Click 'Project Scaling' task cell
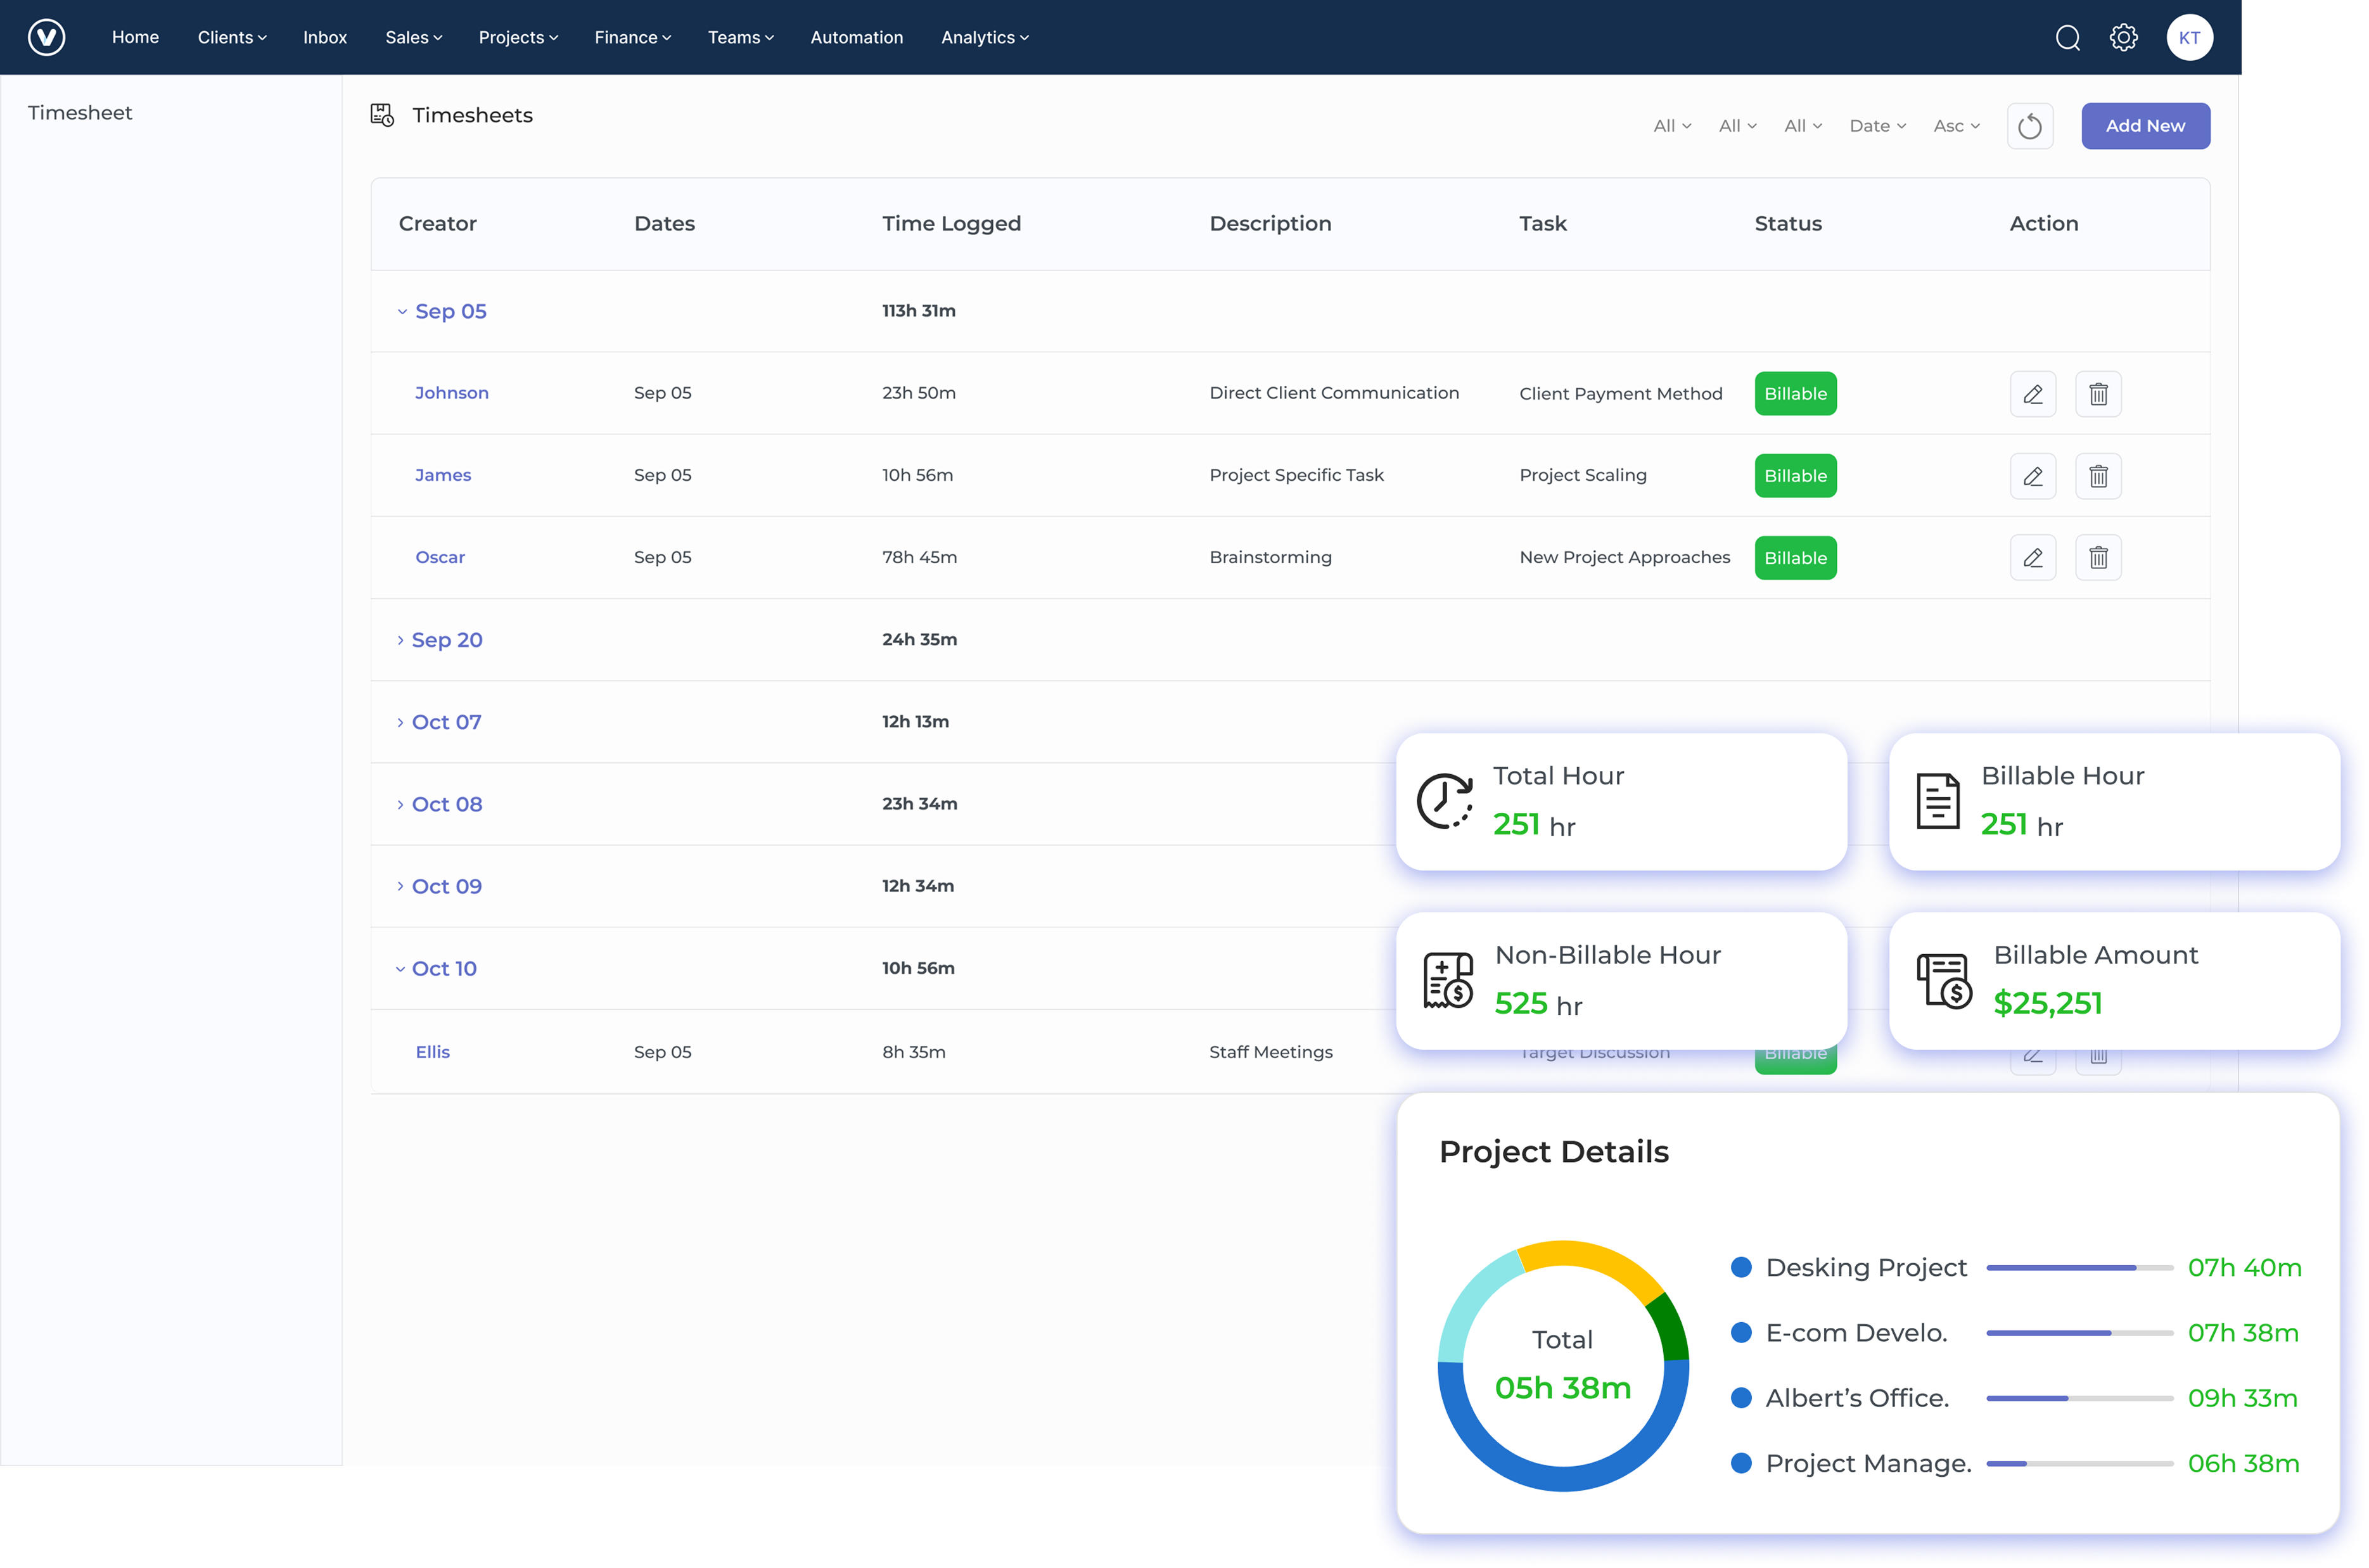The height and width of the screenshot is (1568, 2369). coord(1582,475)
